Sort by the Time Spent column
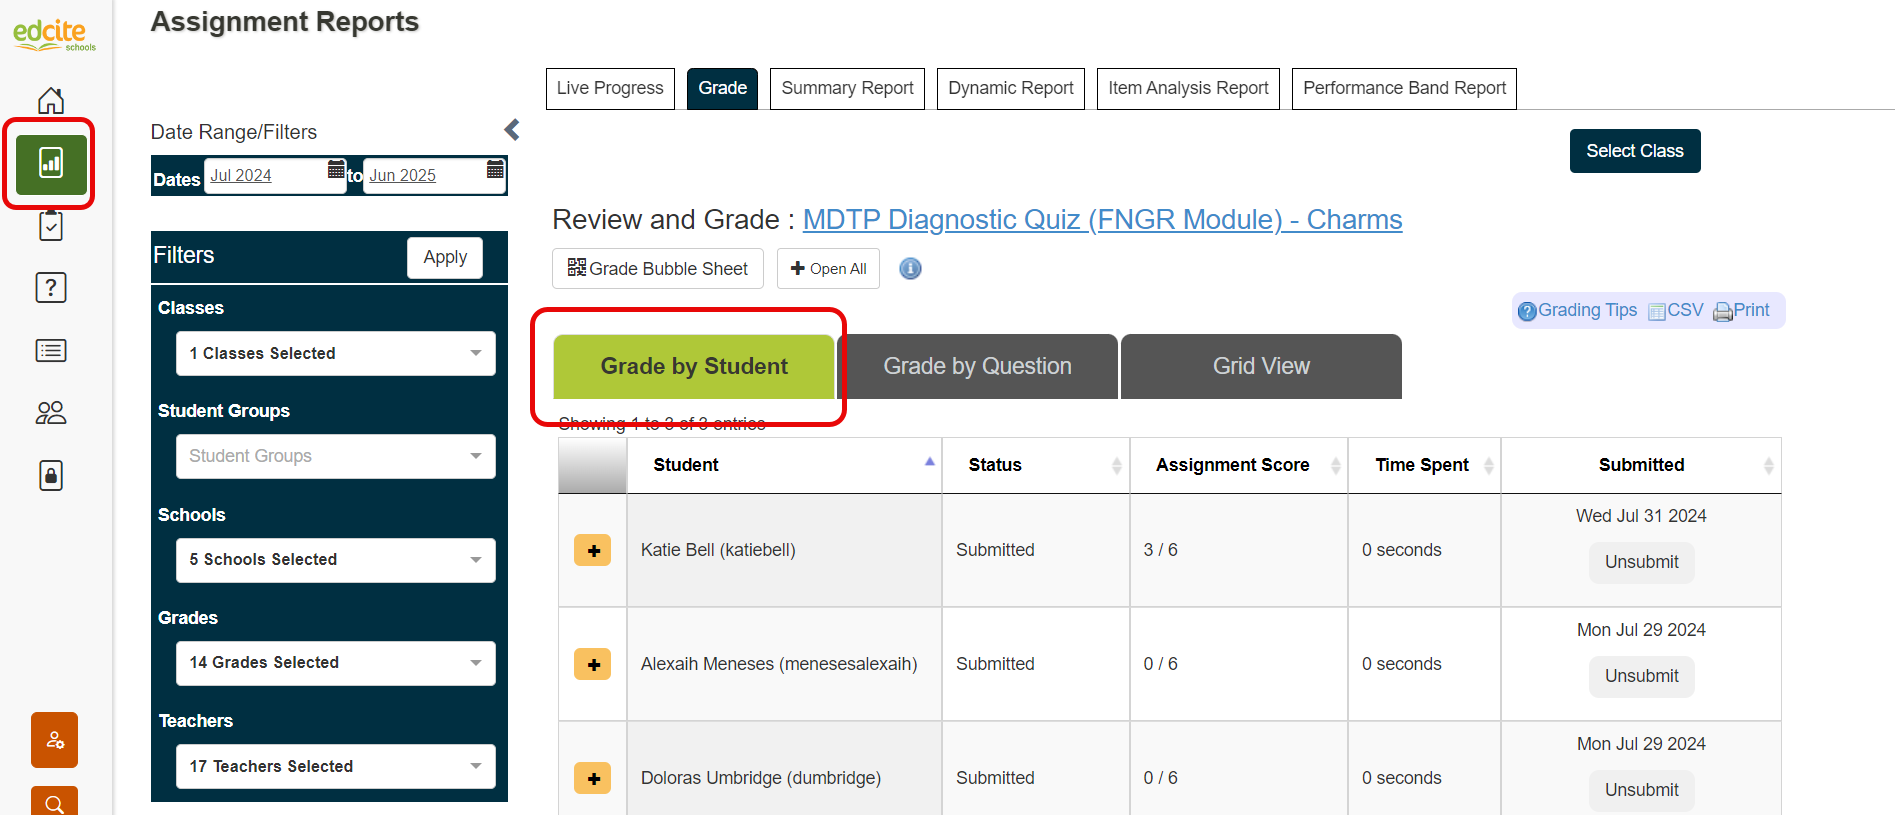The image size is (1895, 815). [x=1424, y=465]
